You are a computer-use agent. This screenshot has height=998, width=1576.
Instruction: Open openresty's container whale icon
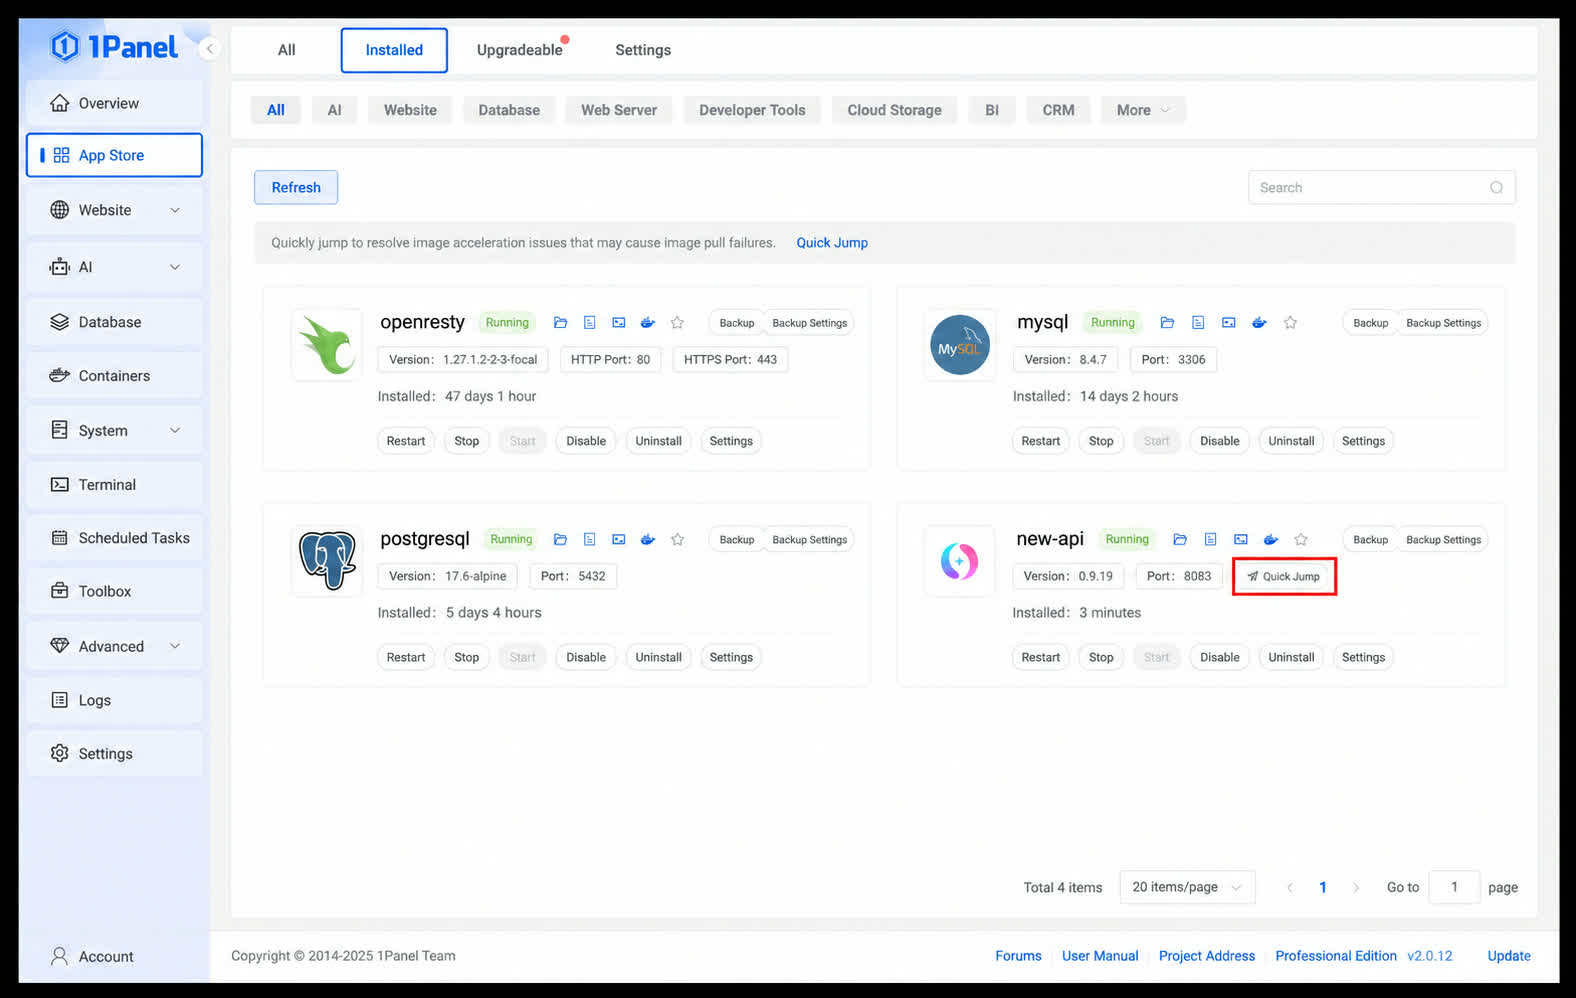pyautogui.click(x=648, y=323)
